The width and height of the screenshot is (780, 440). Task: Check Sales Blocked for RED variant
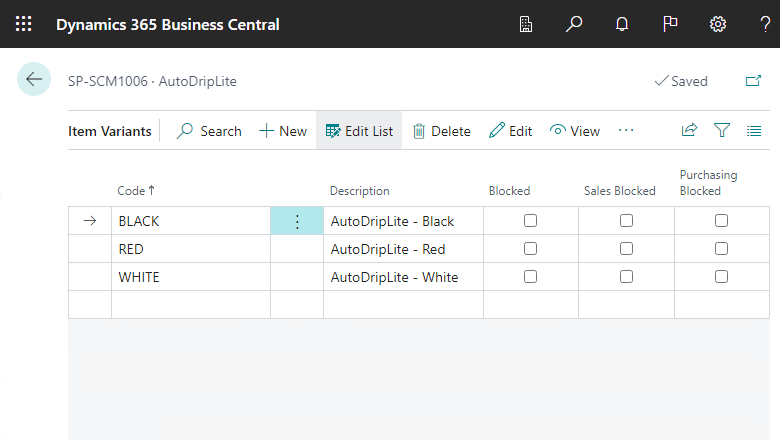(x=626, y=248)
